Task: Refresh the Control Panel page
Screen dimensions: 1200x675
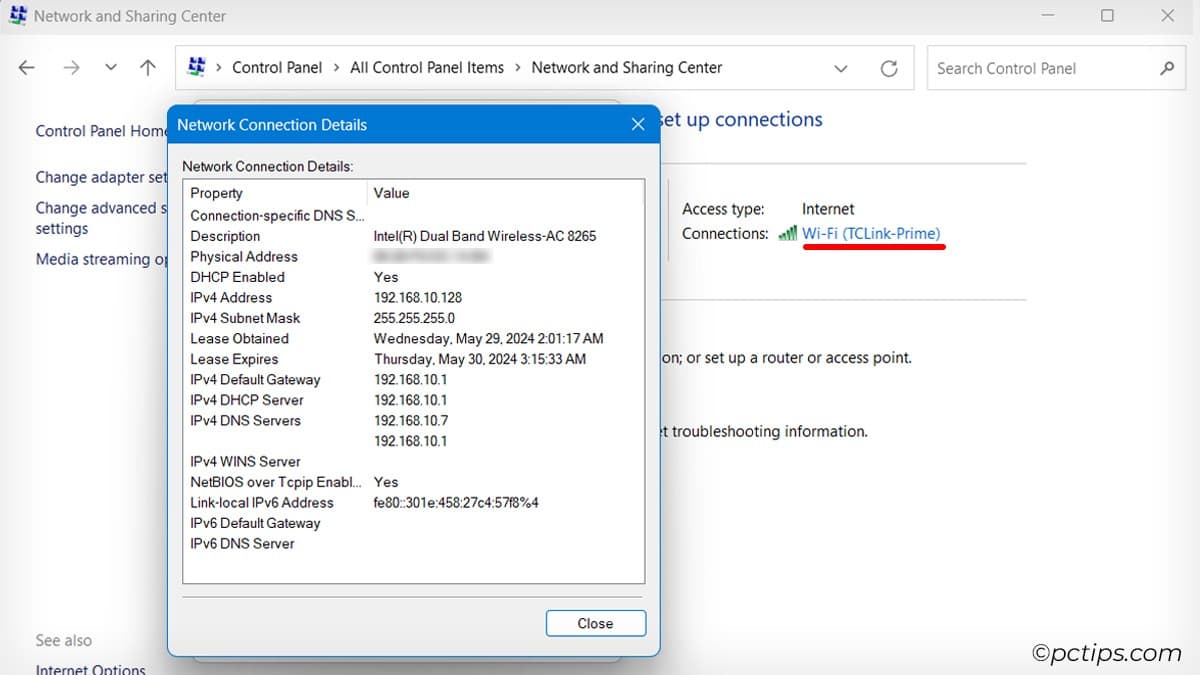Action: point(889,67)
